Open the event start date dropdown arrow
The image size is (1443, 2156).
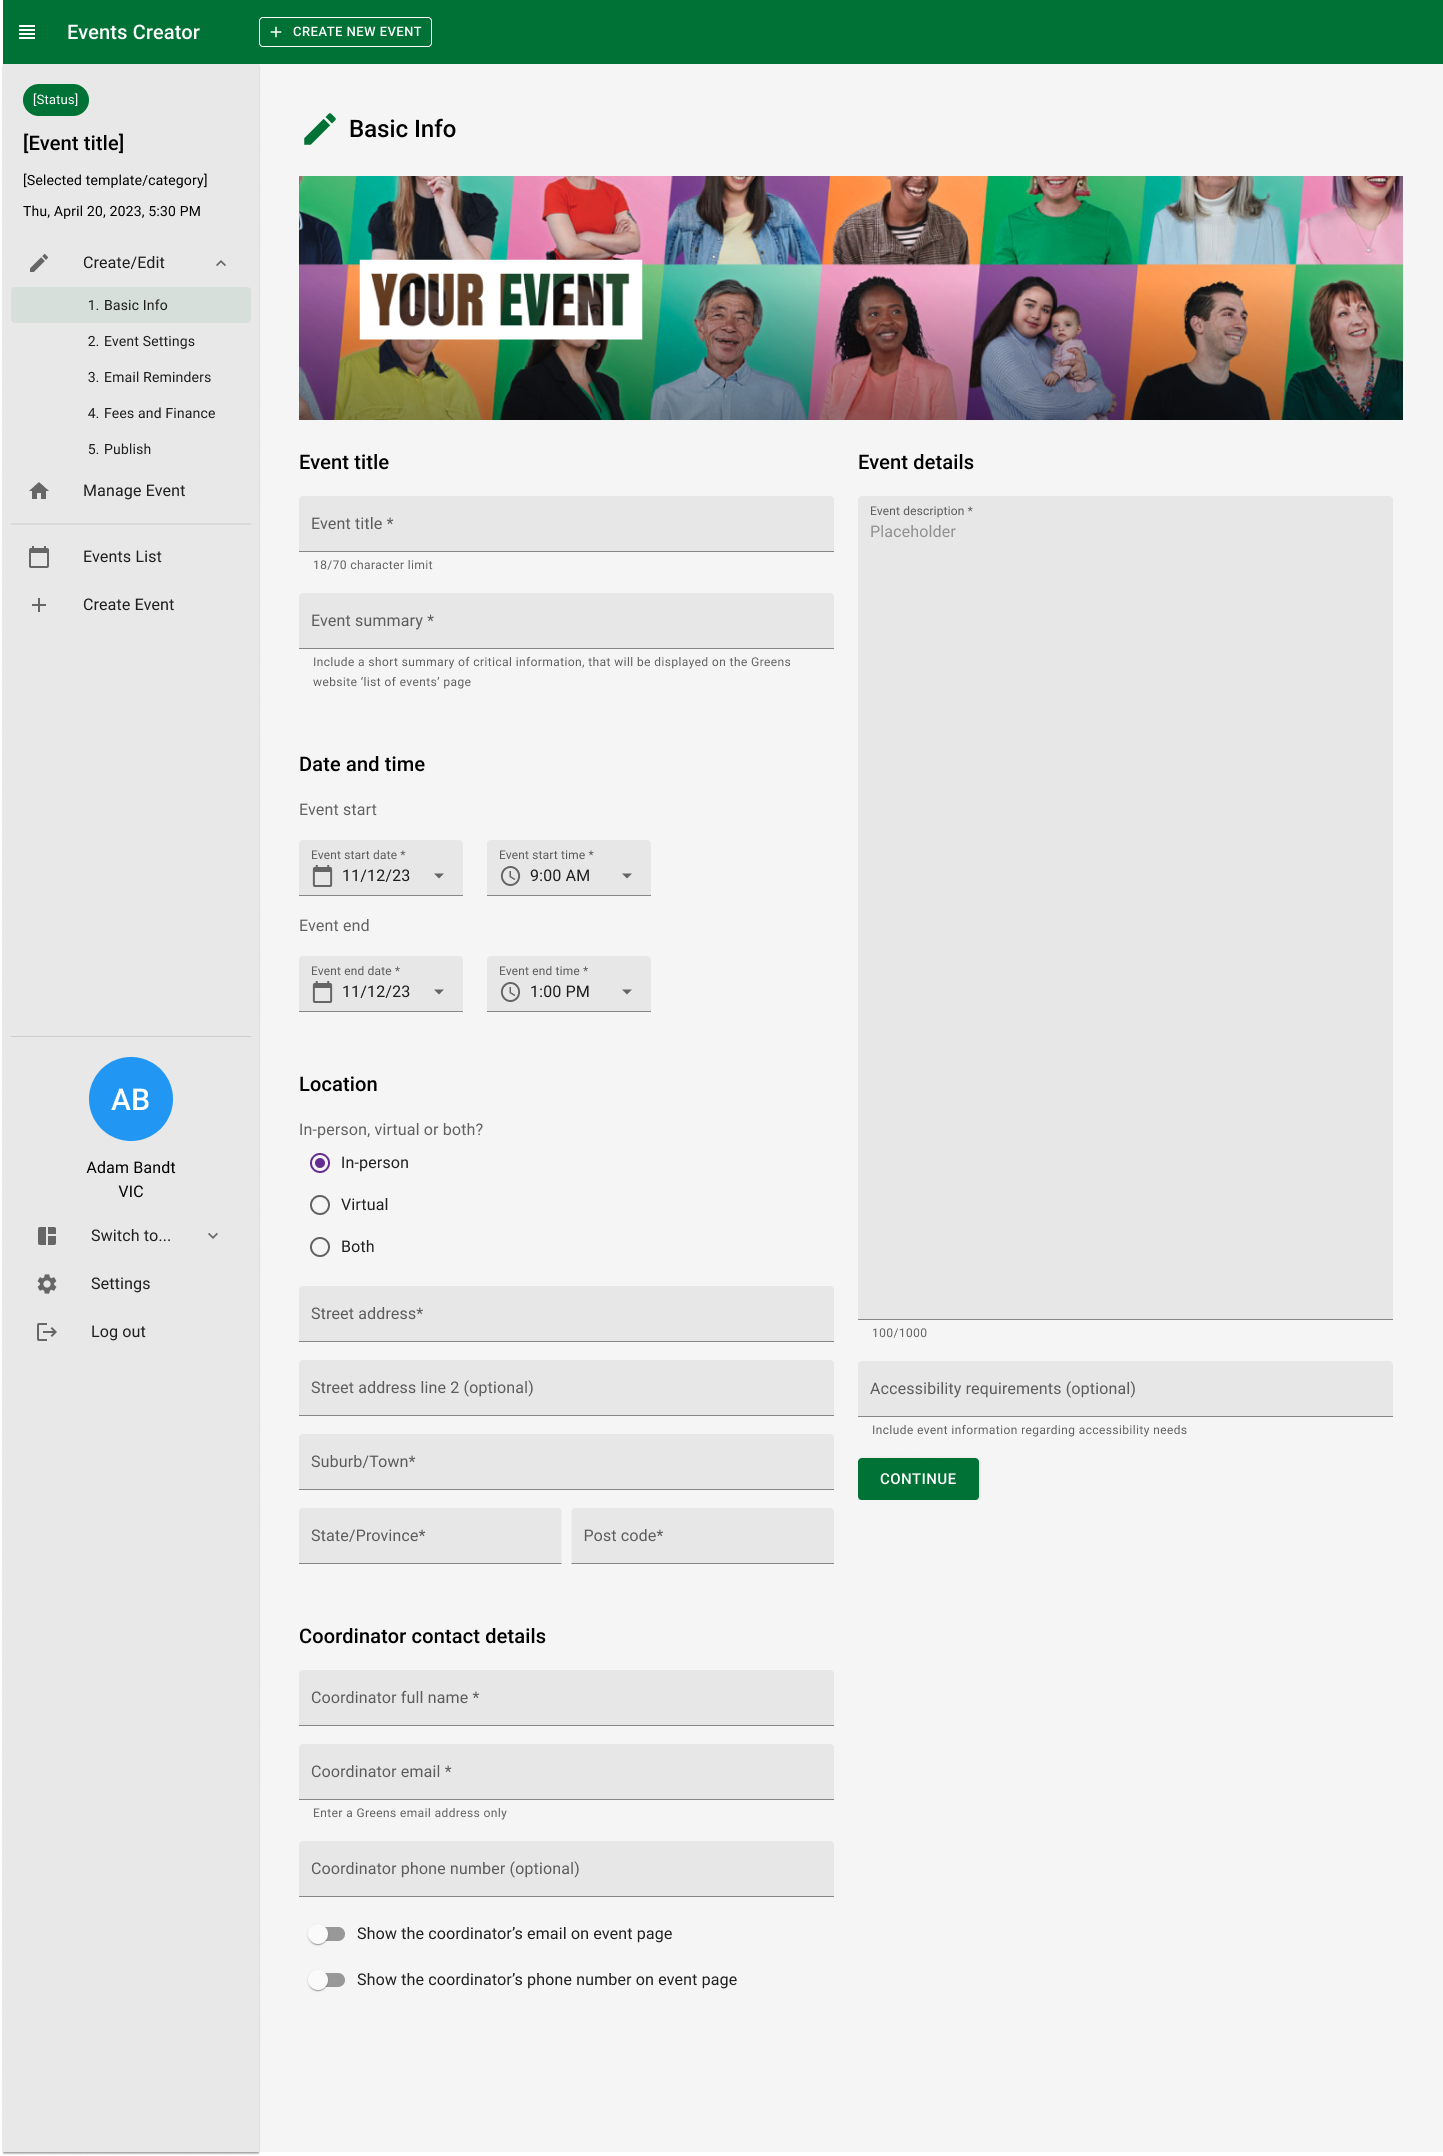pos(439,876)
